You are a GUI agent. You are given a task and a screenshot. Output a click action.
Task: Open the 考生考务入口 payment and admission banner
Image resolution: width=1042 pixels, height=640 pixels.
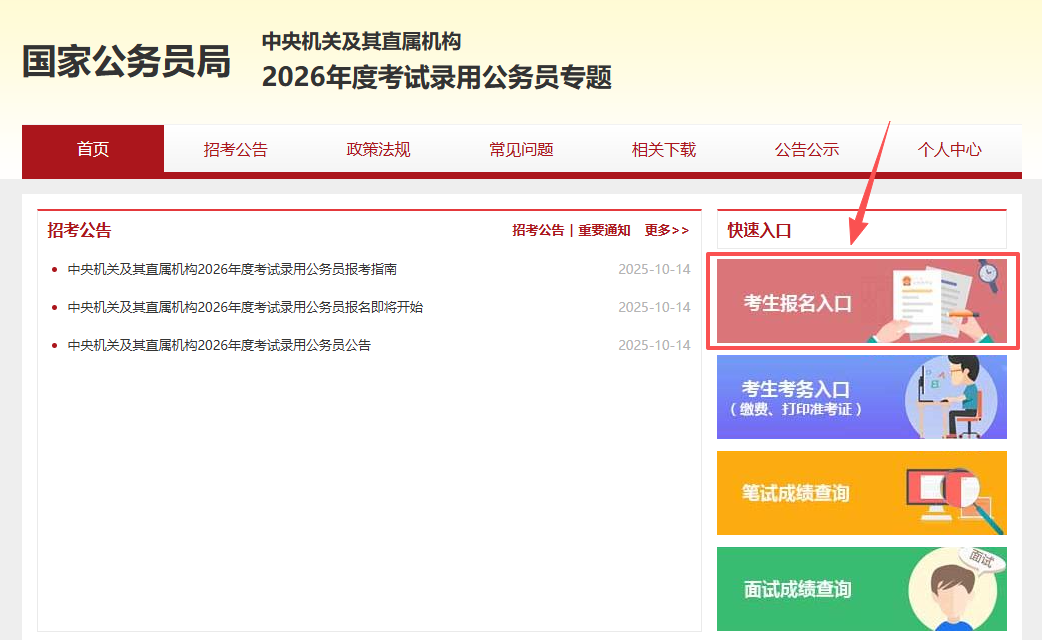coord(795,397)
